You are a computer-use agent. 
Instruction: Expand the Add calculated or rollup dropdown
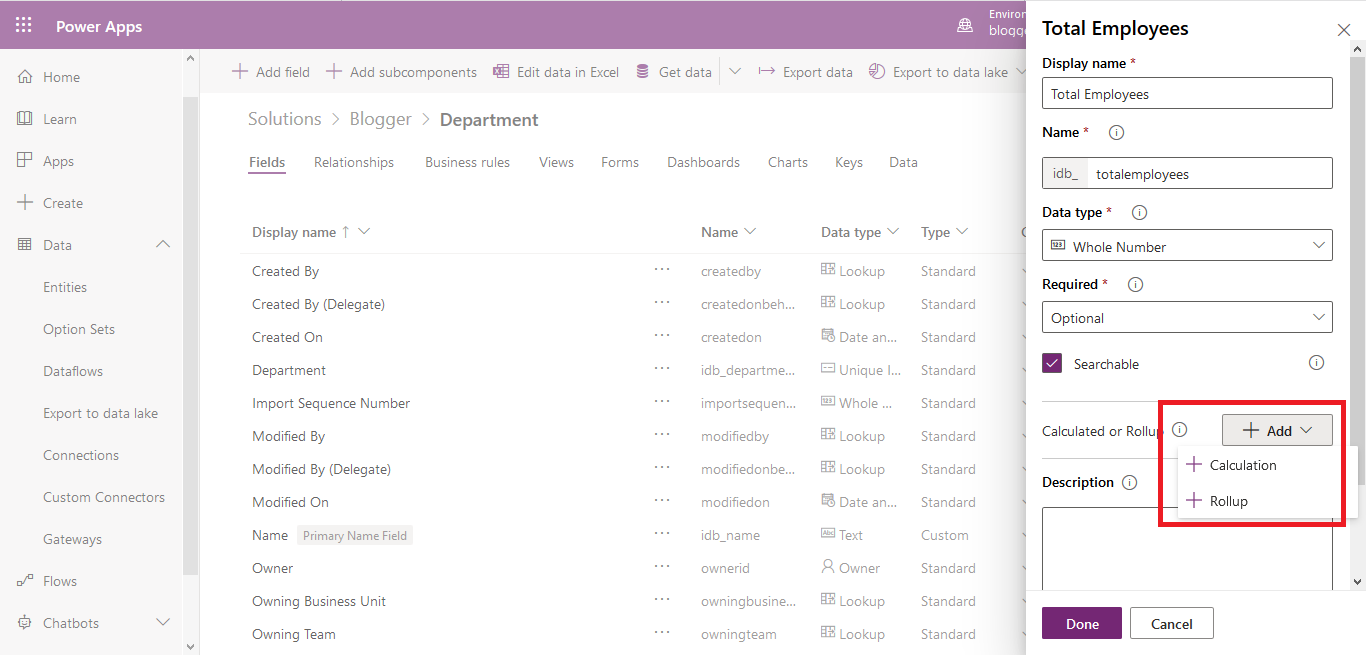point(1277,429)
